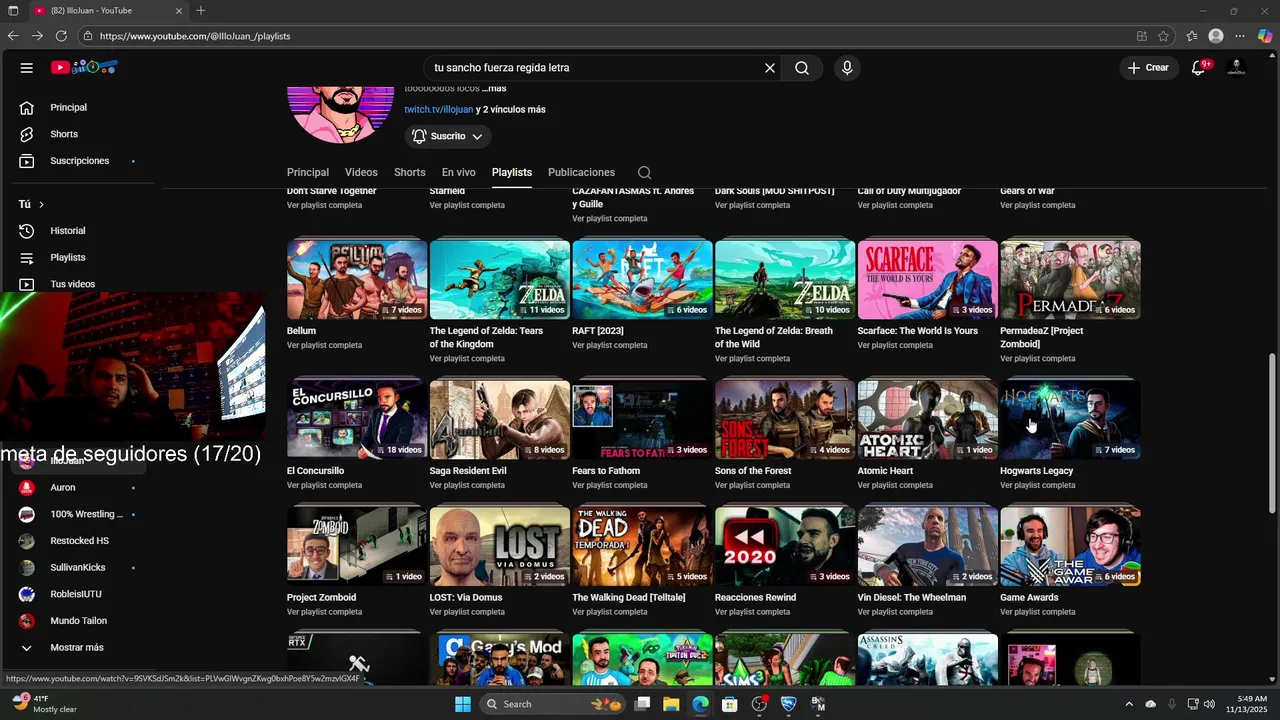Open SullivanKicks subscription channel

pos(80,568)
